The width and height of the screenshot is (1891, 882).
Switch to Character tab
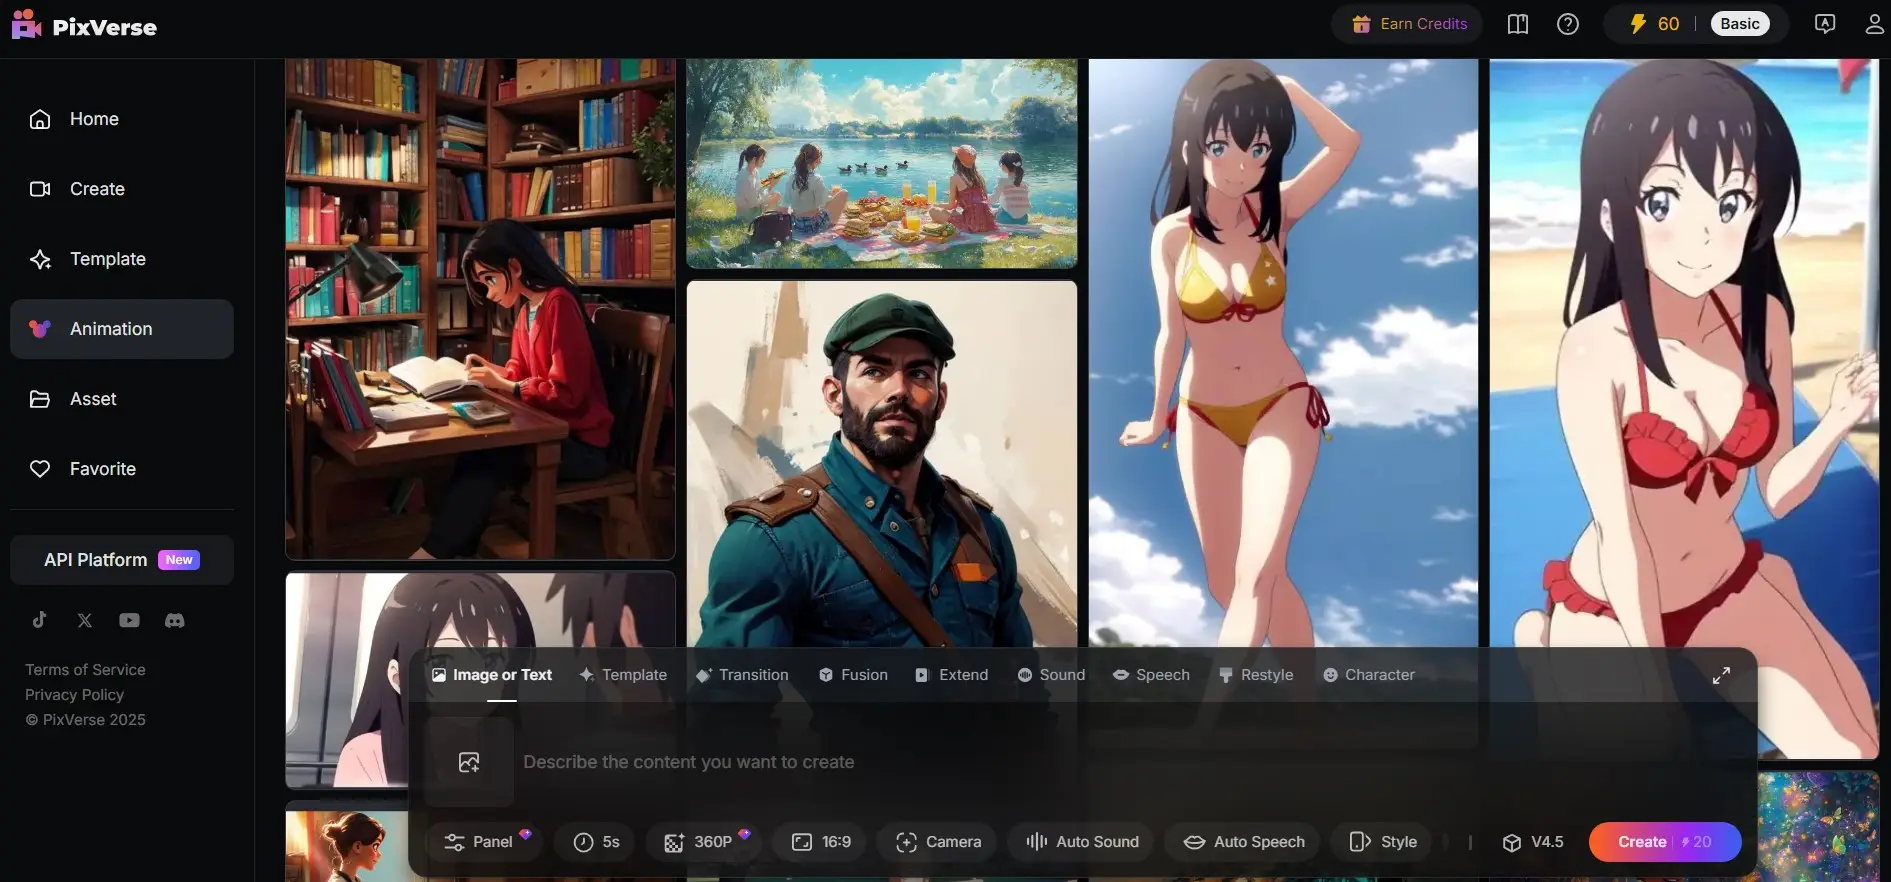(1369, 675)
